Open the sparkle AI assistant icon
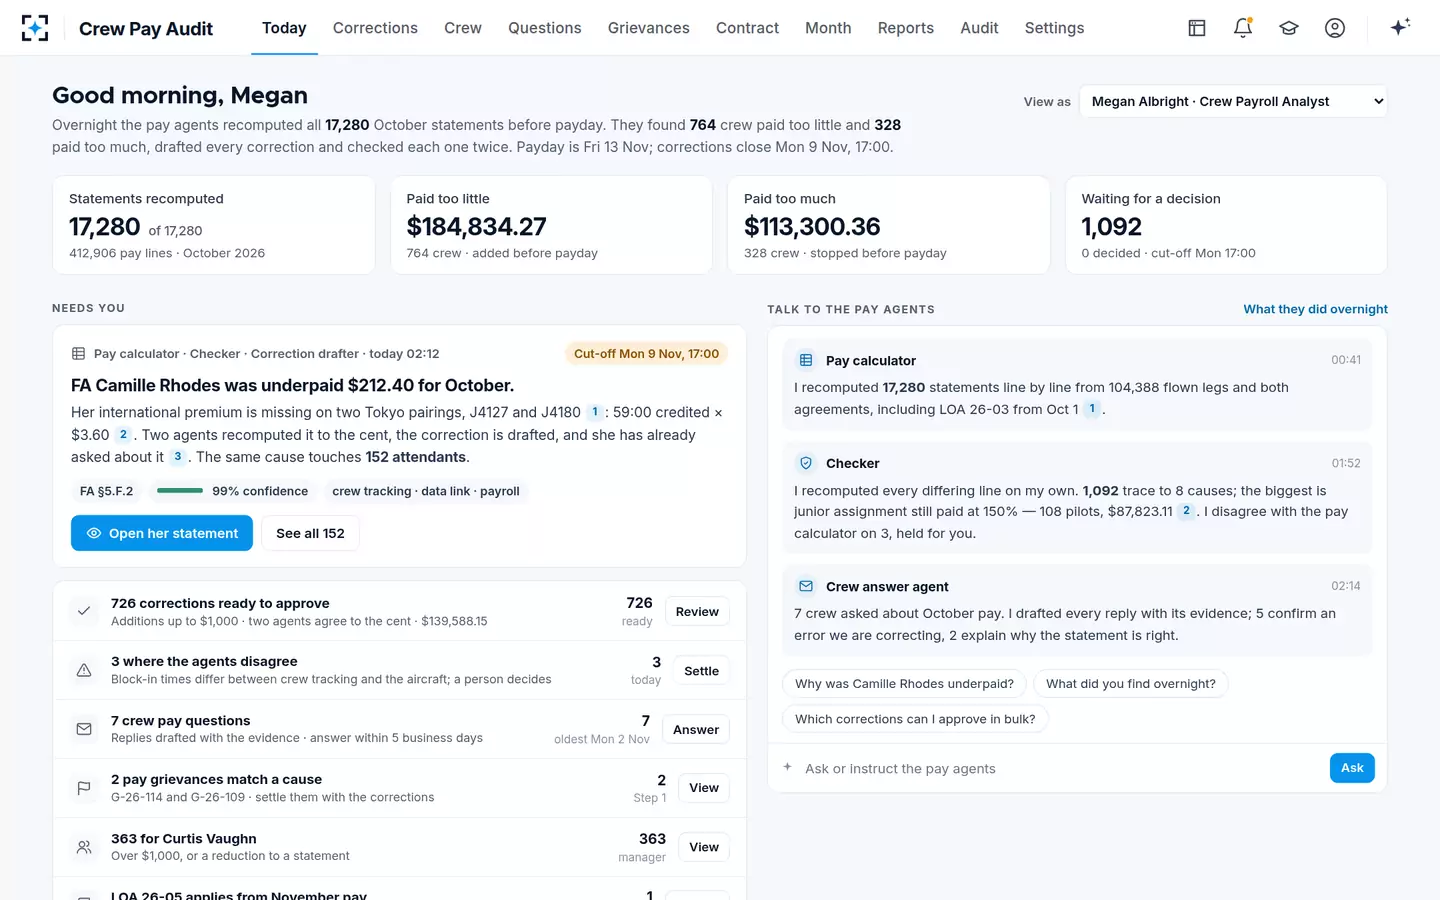Screen dimensions: 1440x900 click(1400, 27)
